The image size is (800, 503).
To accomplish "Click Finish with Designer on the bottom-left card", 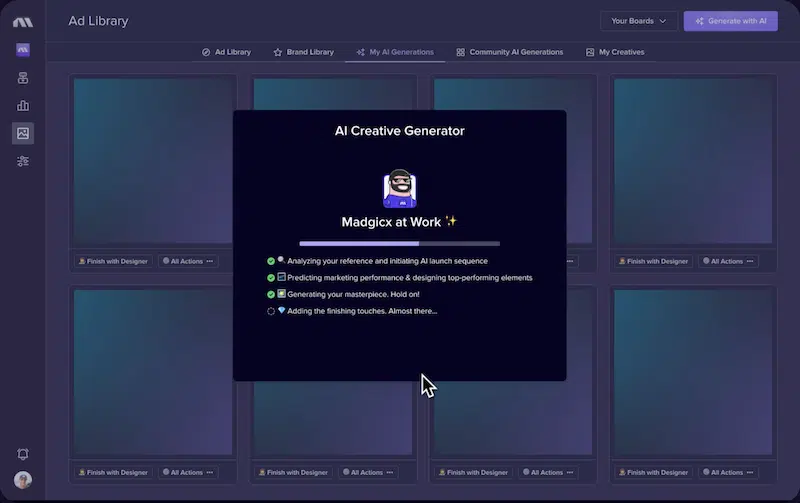I will (x=113, y=472).
